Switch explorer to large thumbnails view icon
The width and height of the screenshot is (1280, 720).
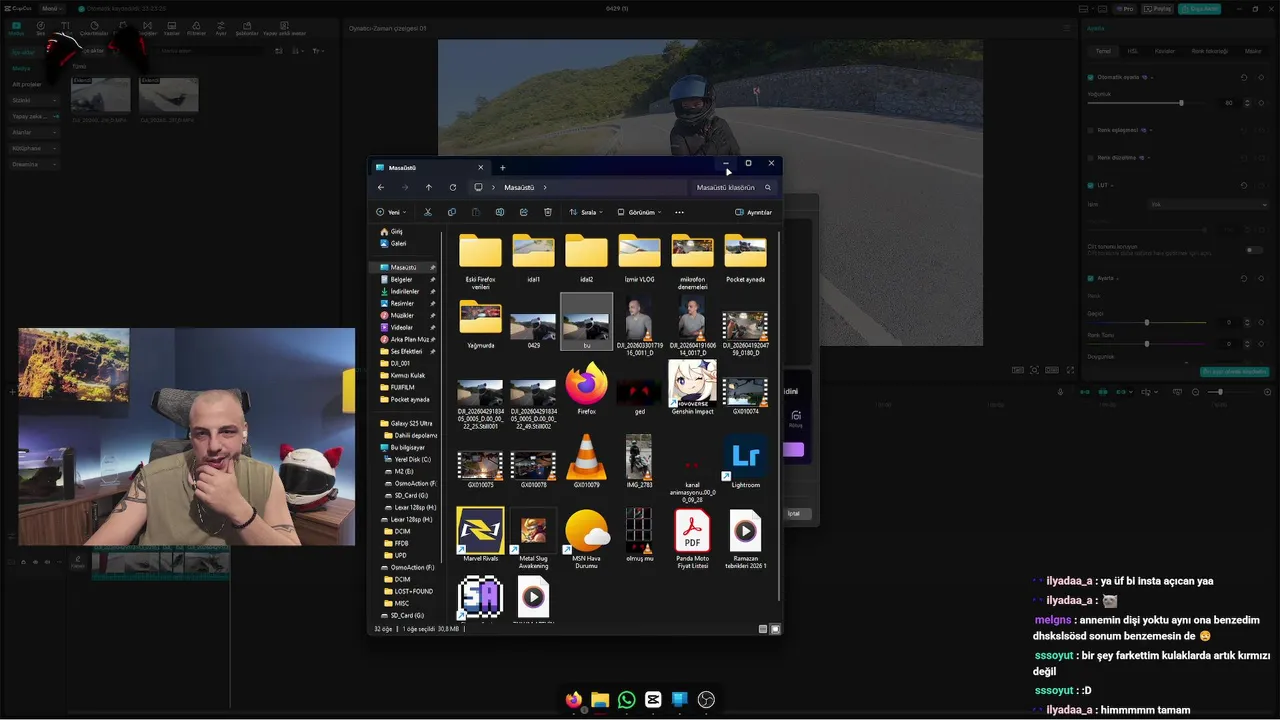click(x=775, y=629)
